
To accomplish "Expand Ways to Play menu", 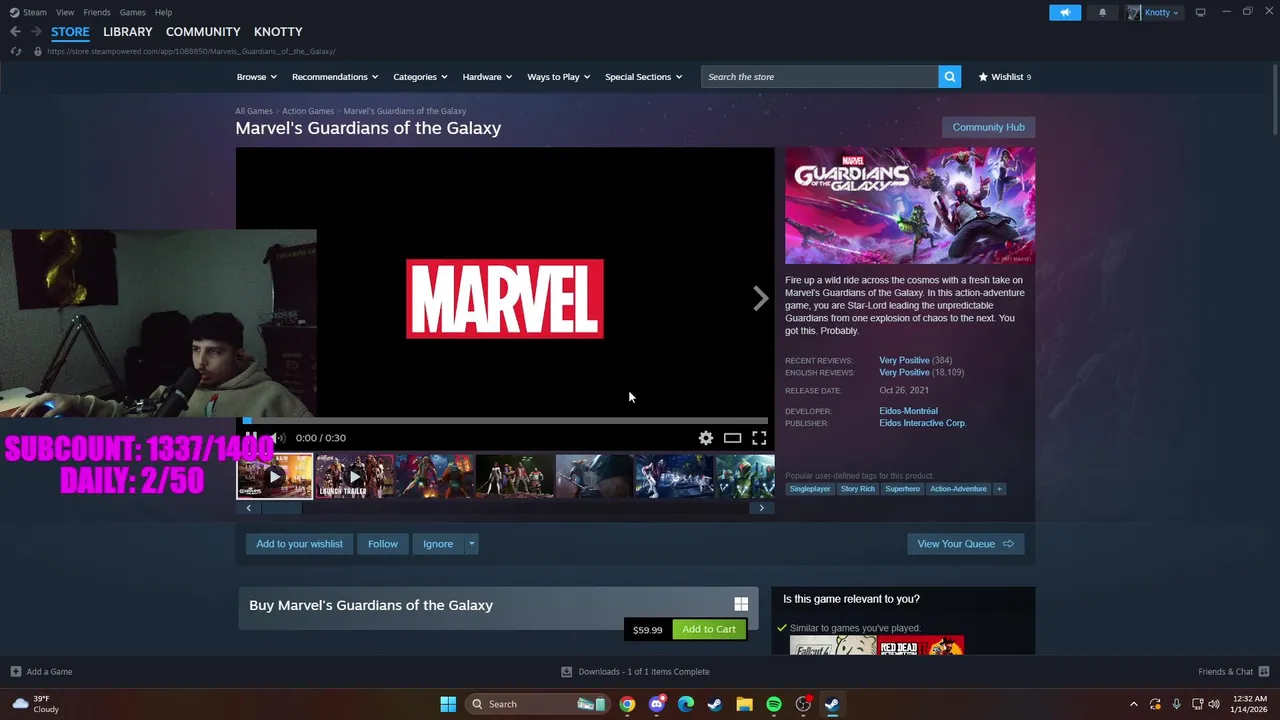I will click(x=559, y=77).
